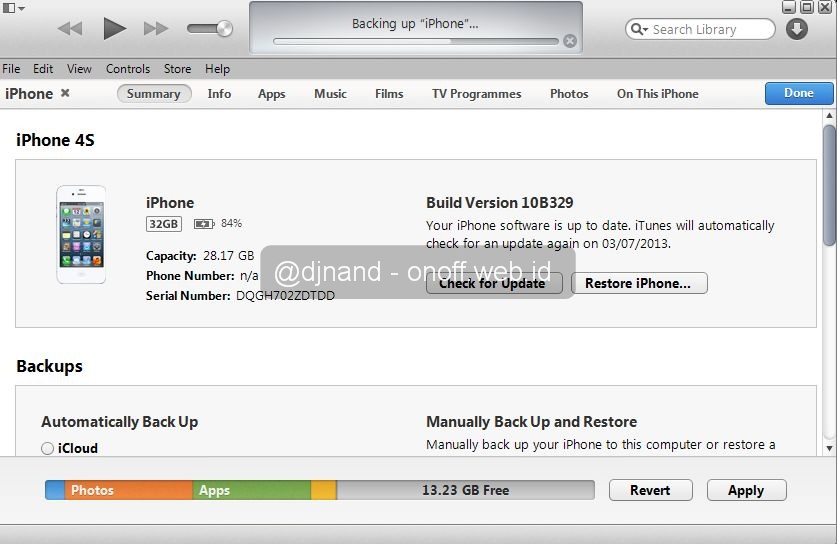Select the iCloud backup radio button
The image size is (837, 544).
(48, 448)
